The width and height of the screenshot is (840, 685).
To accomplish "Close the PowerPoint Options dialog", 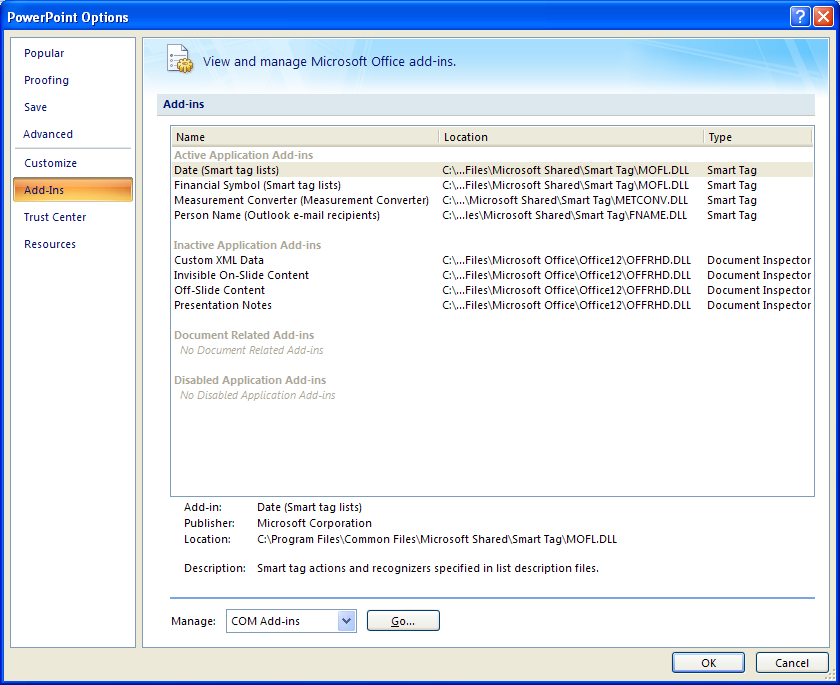I will tap(823, 17).
